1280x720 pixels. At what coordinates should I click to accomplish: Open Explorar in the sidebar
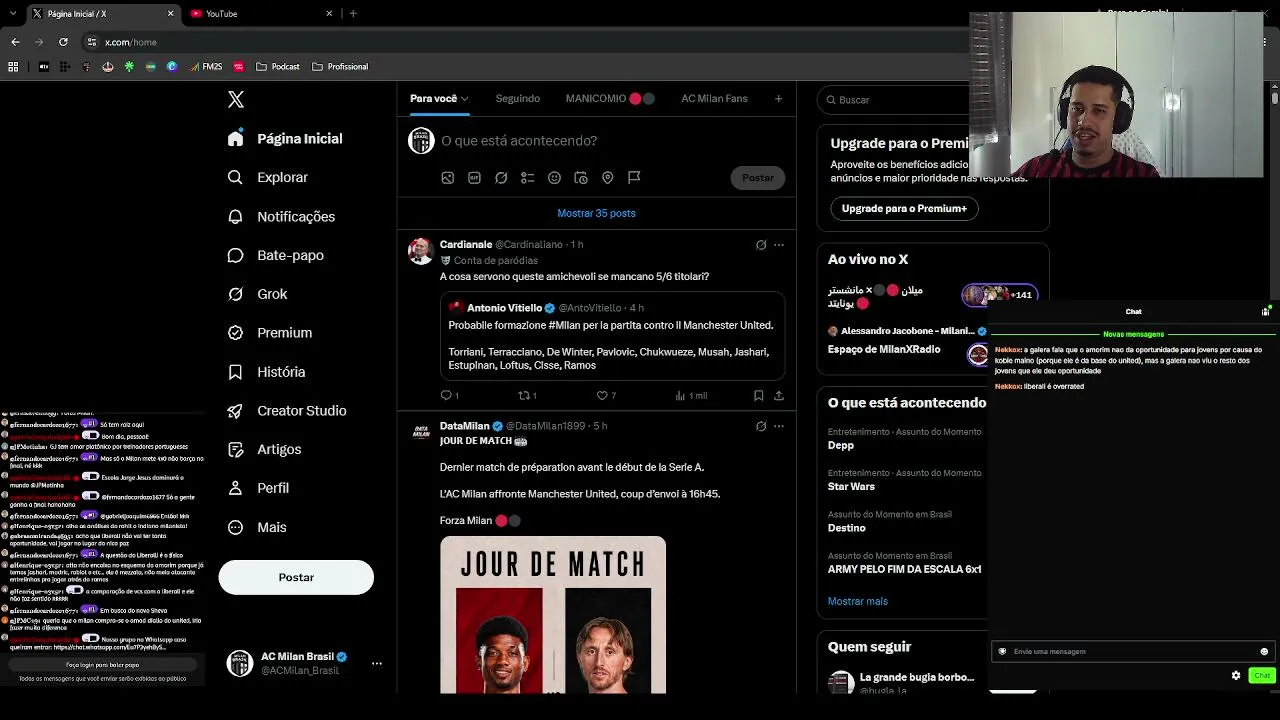(x=268, y=177)
